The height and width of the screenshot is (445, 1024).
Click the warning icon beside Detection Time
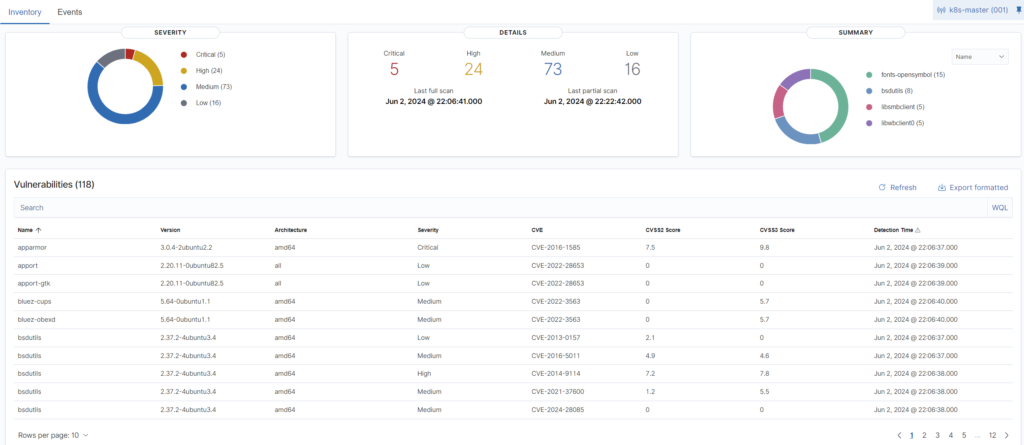point(918,229)
